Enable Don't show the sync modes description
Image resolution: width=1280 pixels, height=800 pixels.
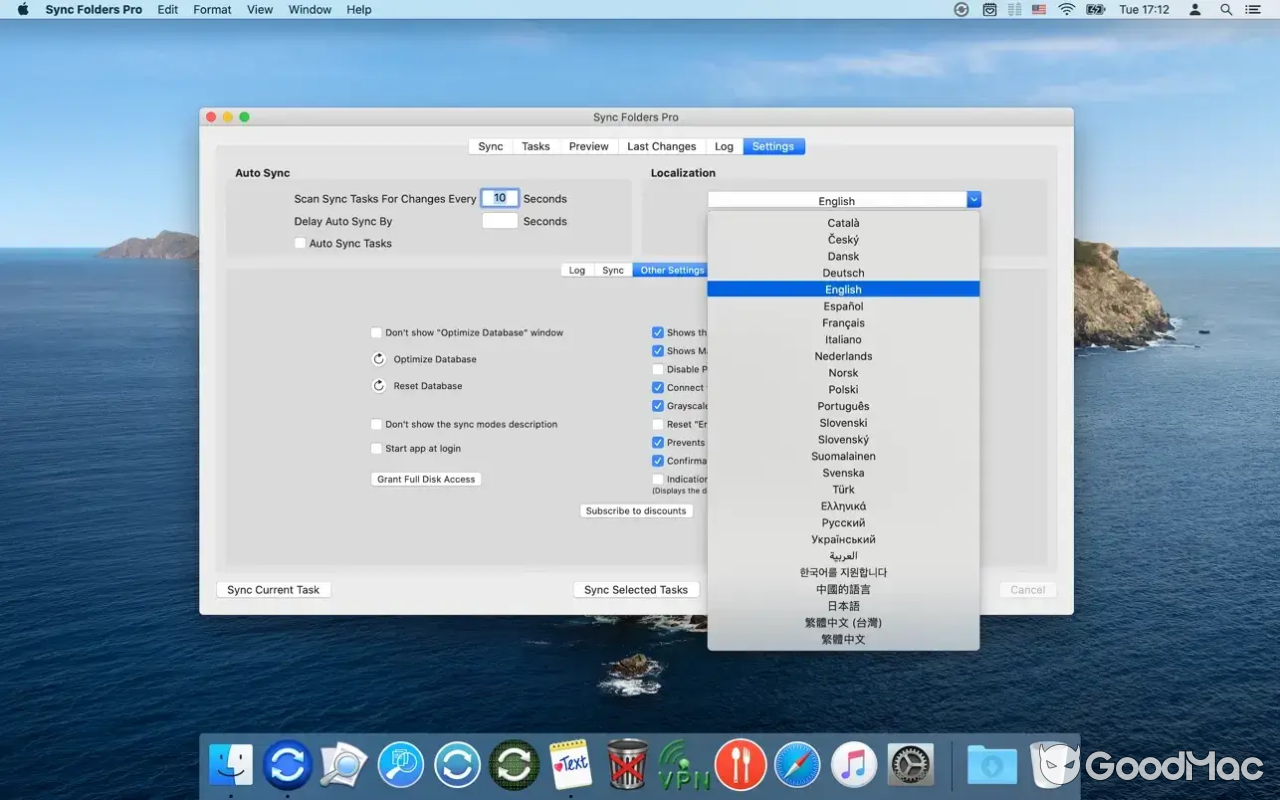point(377,424)
